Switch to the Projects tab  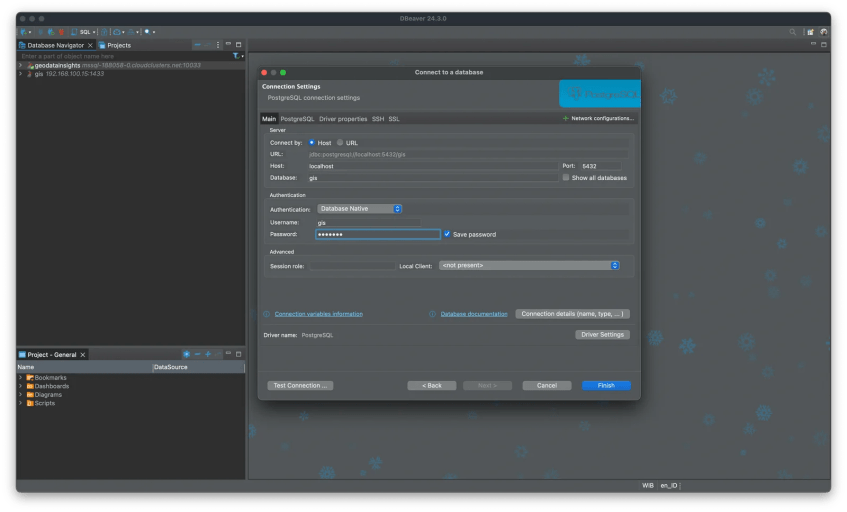115,45
